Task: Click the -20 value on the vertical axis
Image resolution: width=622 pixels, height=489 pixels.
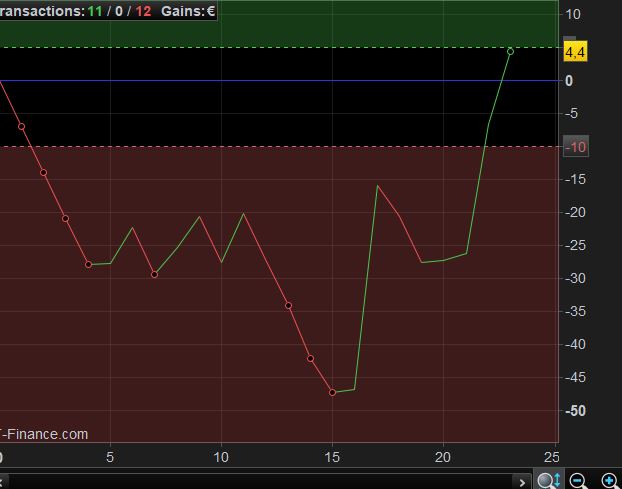Action: 575,212
